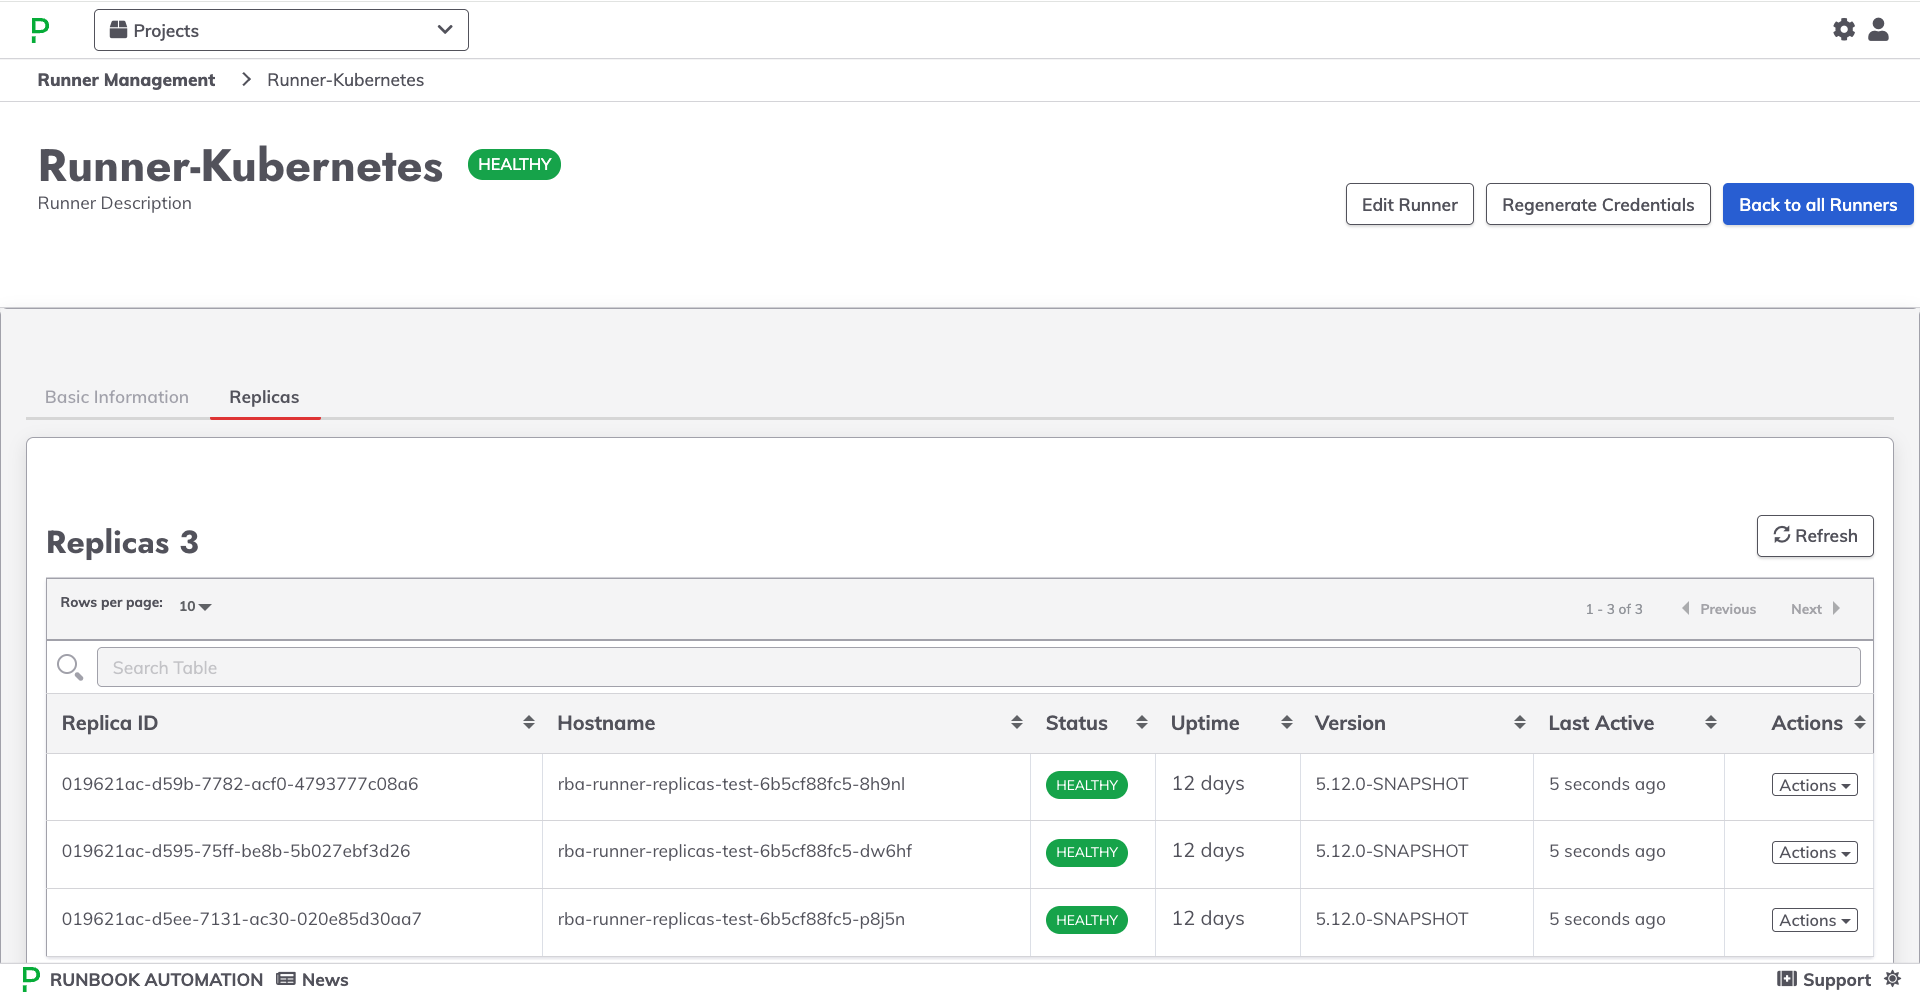Open Actions menu for replica 8h9nl
Viewport: 1920px width, 994px height.
point(1814,786)
